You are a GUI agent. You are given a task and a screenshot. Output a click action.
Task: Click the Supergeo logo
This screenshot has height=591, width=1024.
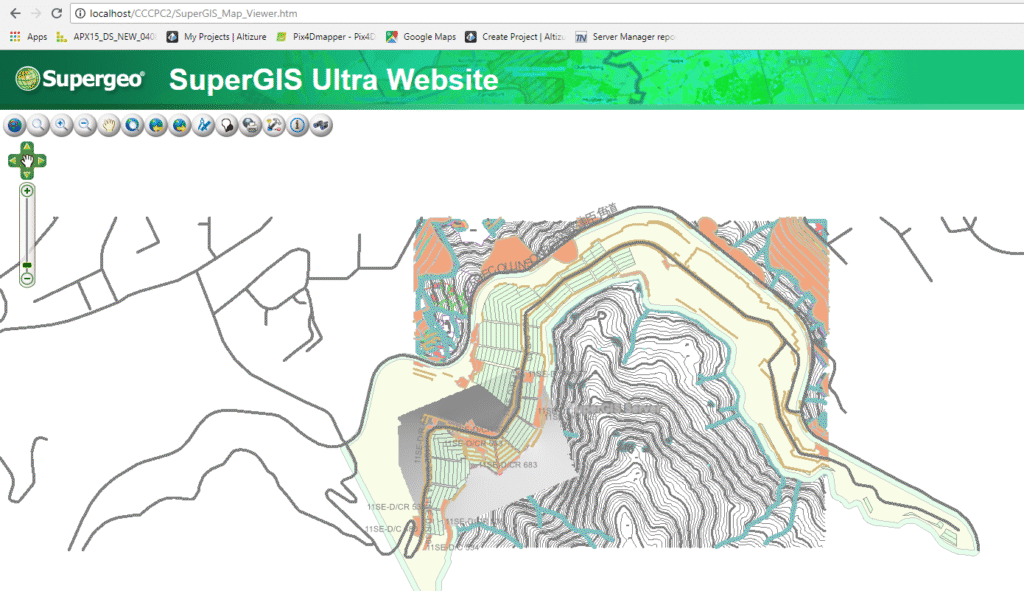pos(80,79)
